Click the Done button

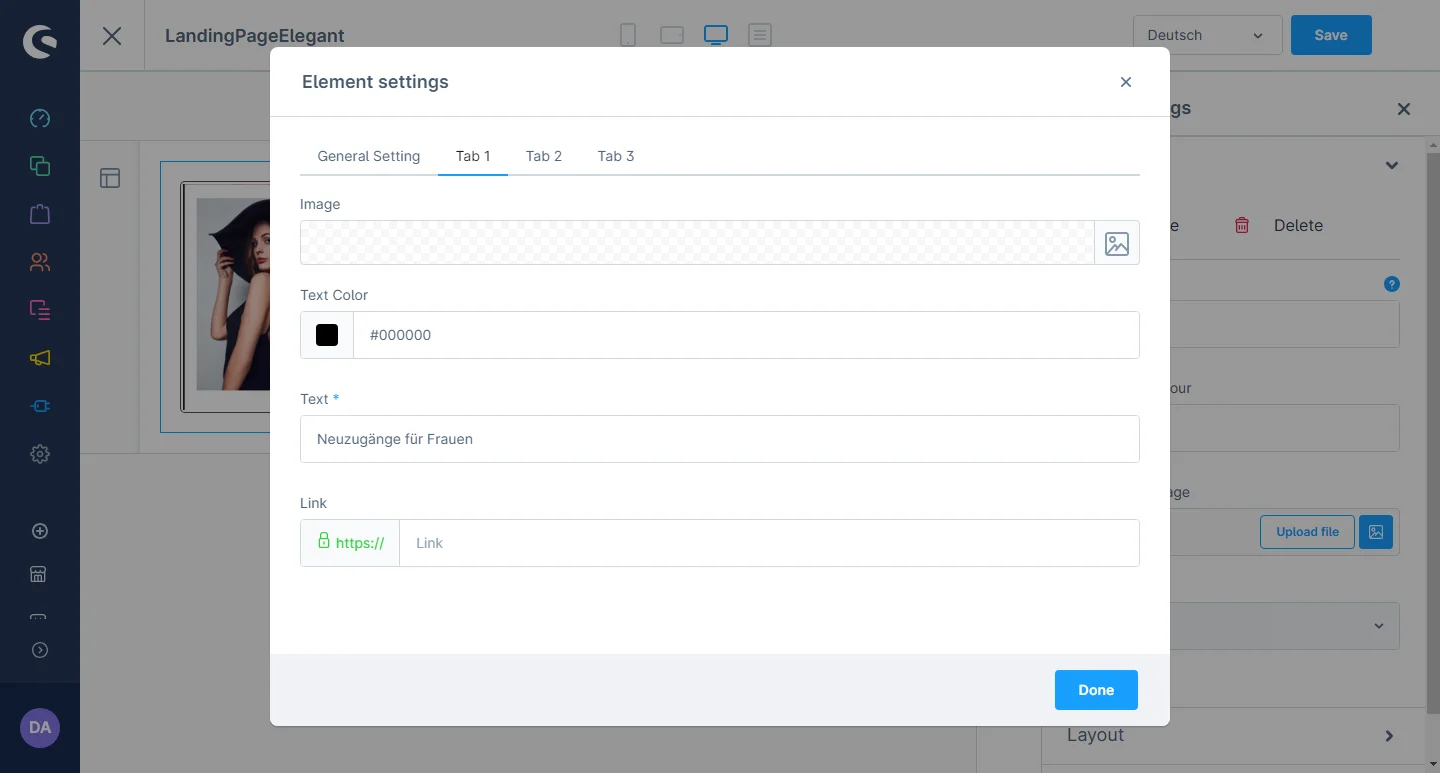pos(1096,690)
